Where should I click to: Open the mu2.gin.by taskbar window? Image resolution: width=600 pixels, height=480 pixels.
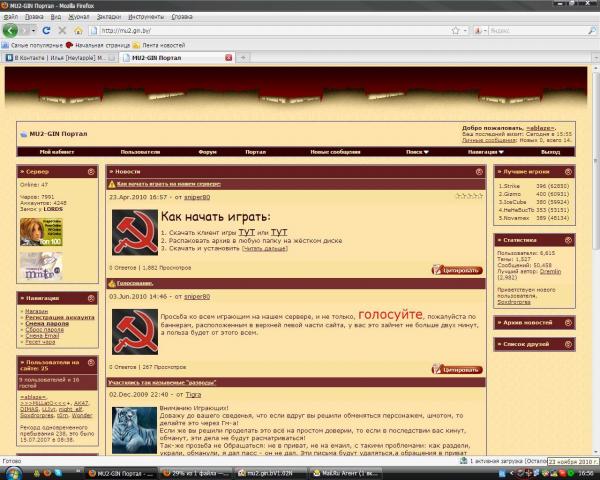(x=271, y=473)
